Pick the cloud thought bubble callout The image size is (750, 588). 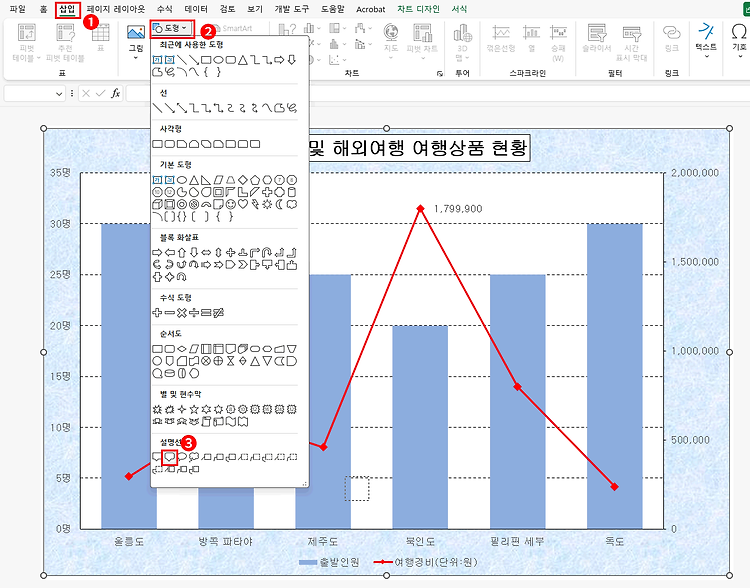coord(194,457)
